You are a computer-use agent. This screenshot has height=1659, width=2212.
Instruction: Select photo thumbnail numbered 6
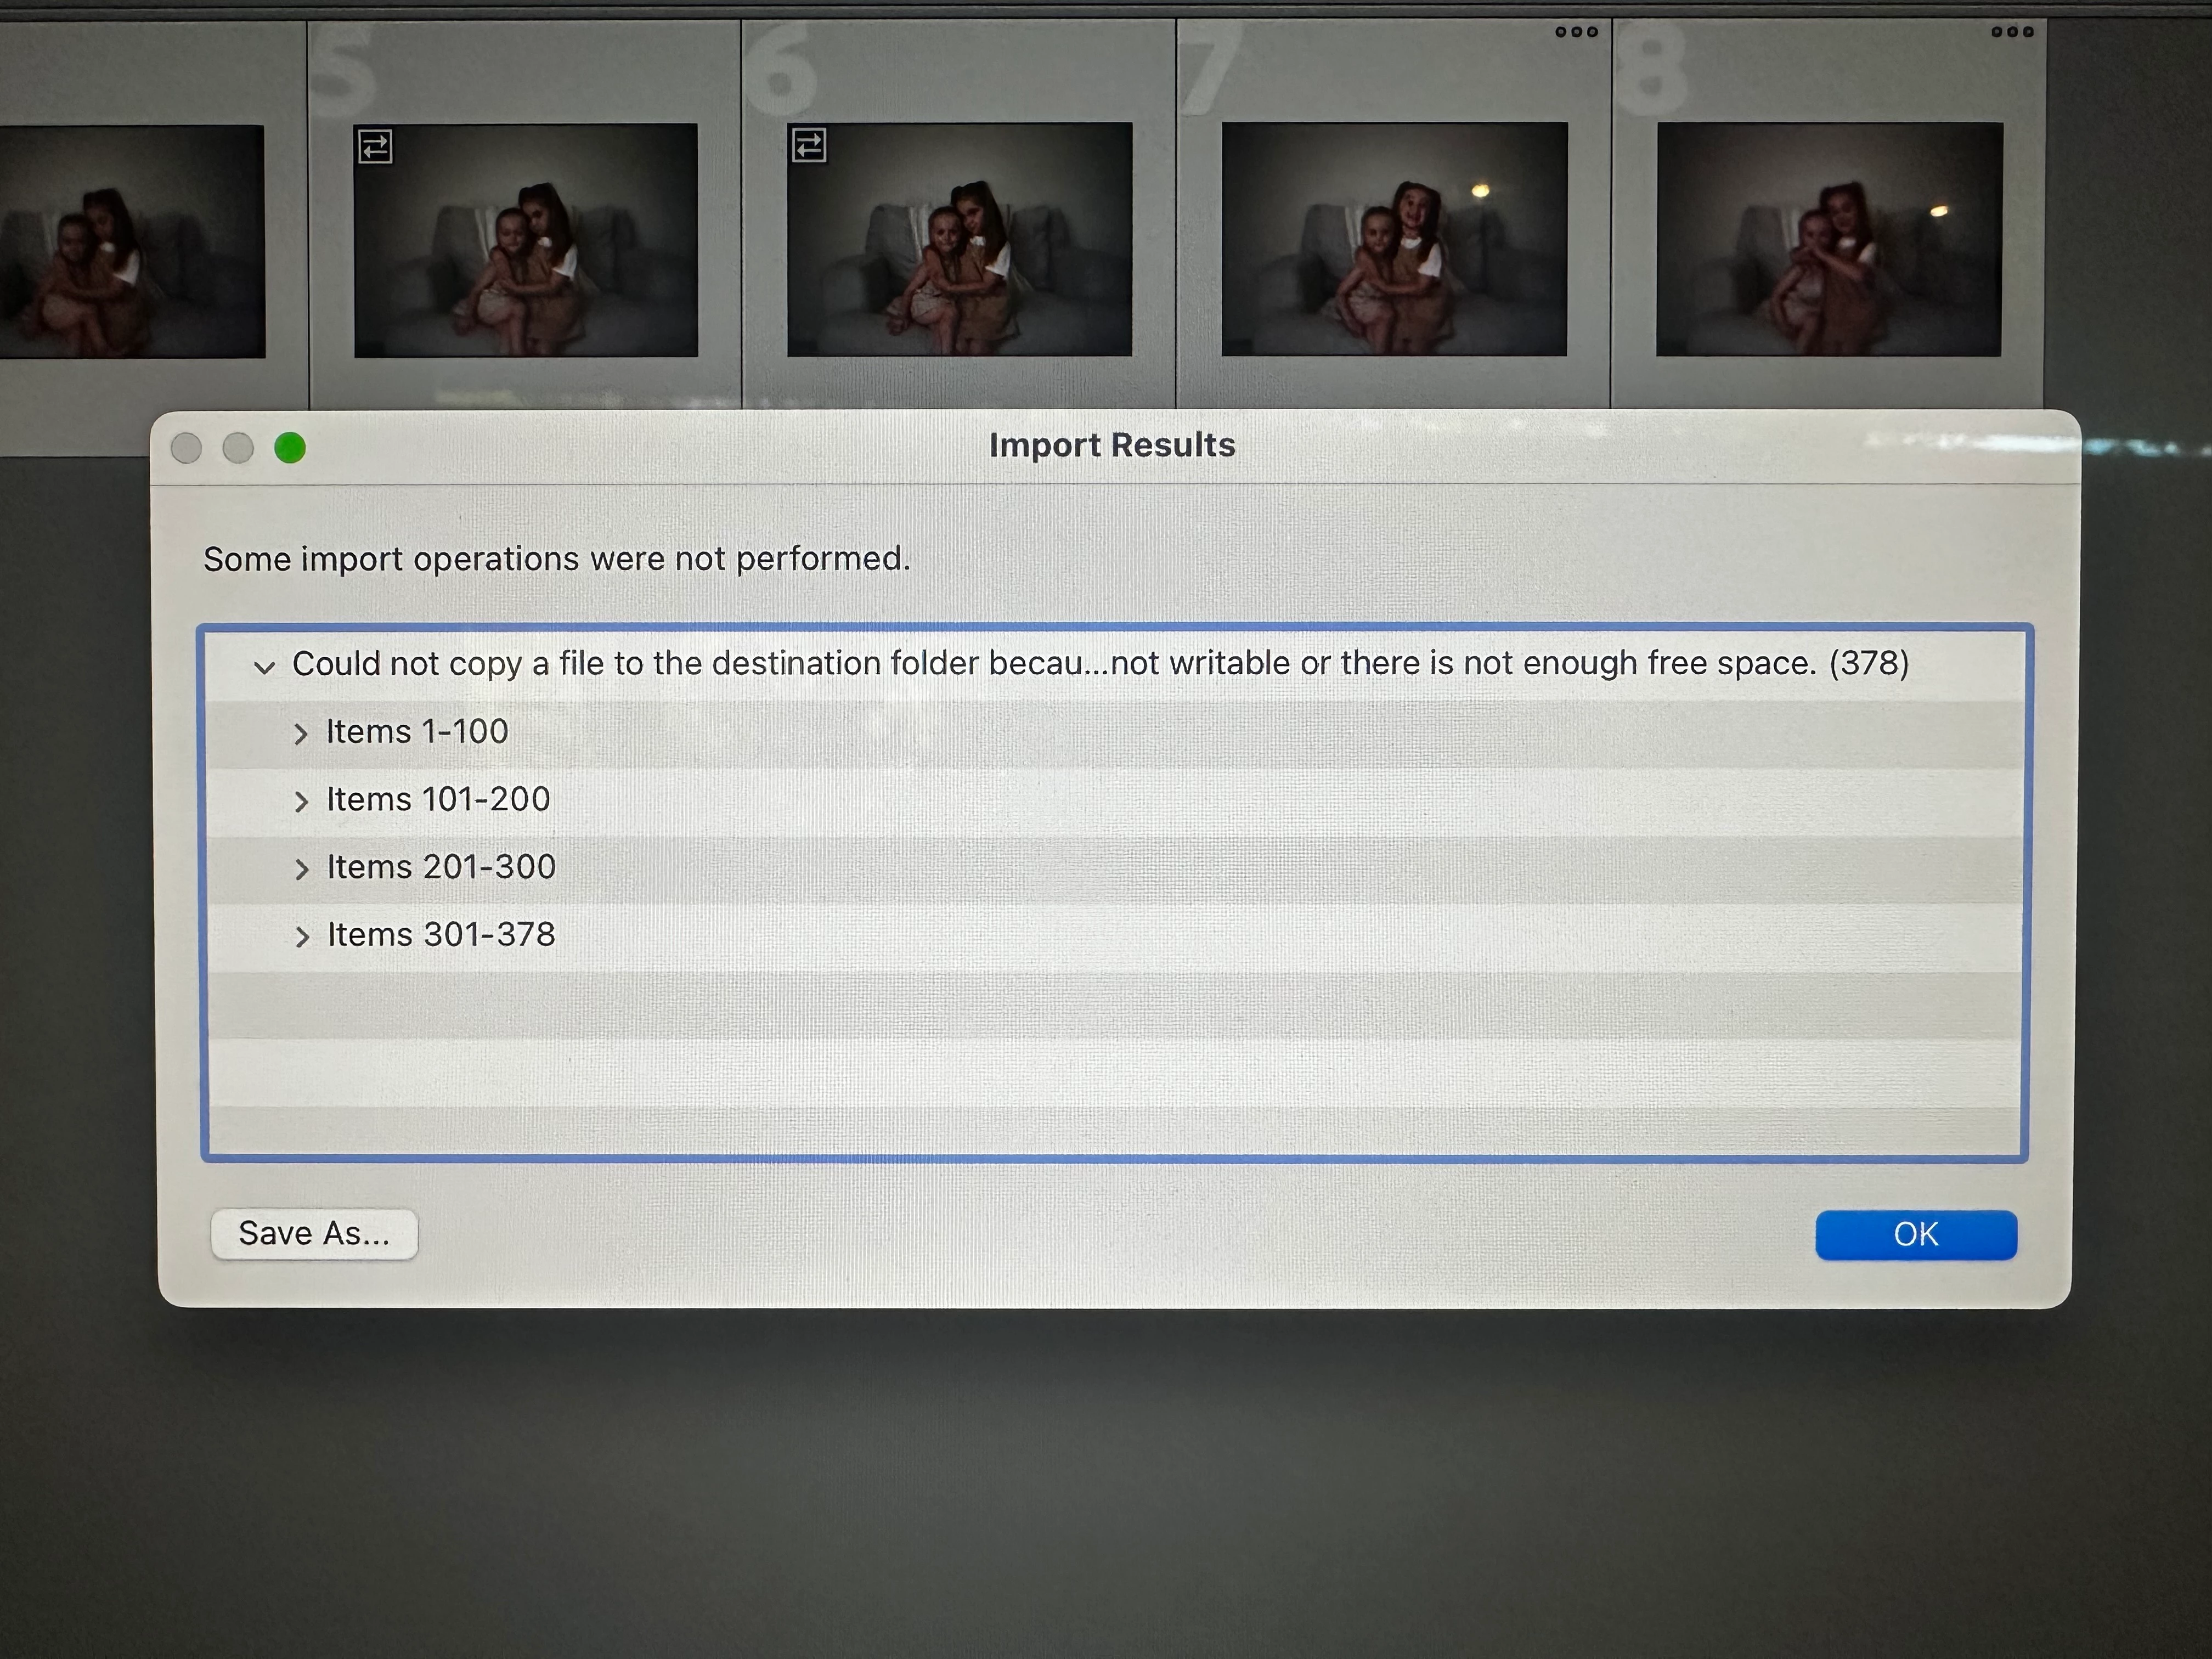960,240
